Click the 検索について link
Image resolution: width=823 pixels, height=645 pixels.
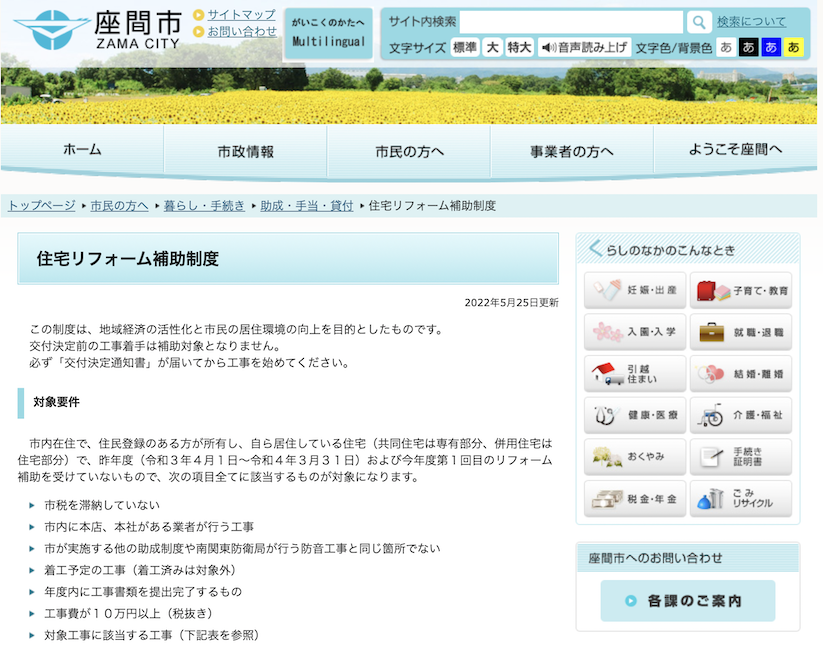click(x=752, y=22)
